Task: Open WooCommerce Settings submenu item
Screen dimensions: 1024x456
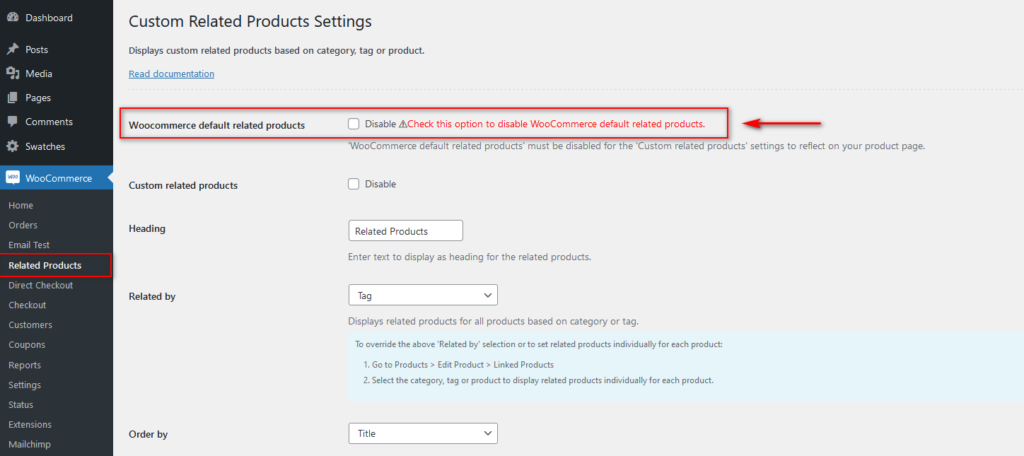Action: pyautogui.click(x=25, y=385)
